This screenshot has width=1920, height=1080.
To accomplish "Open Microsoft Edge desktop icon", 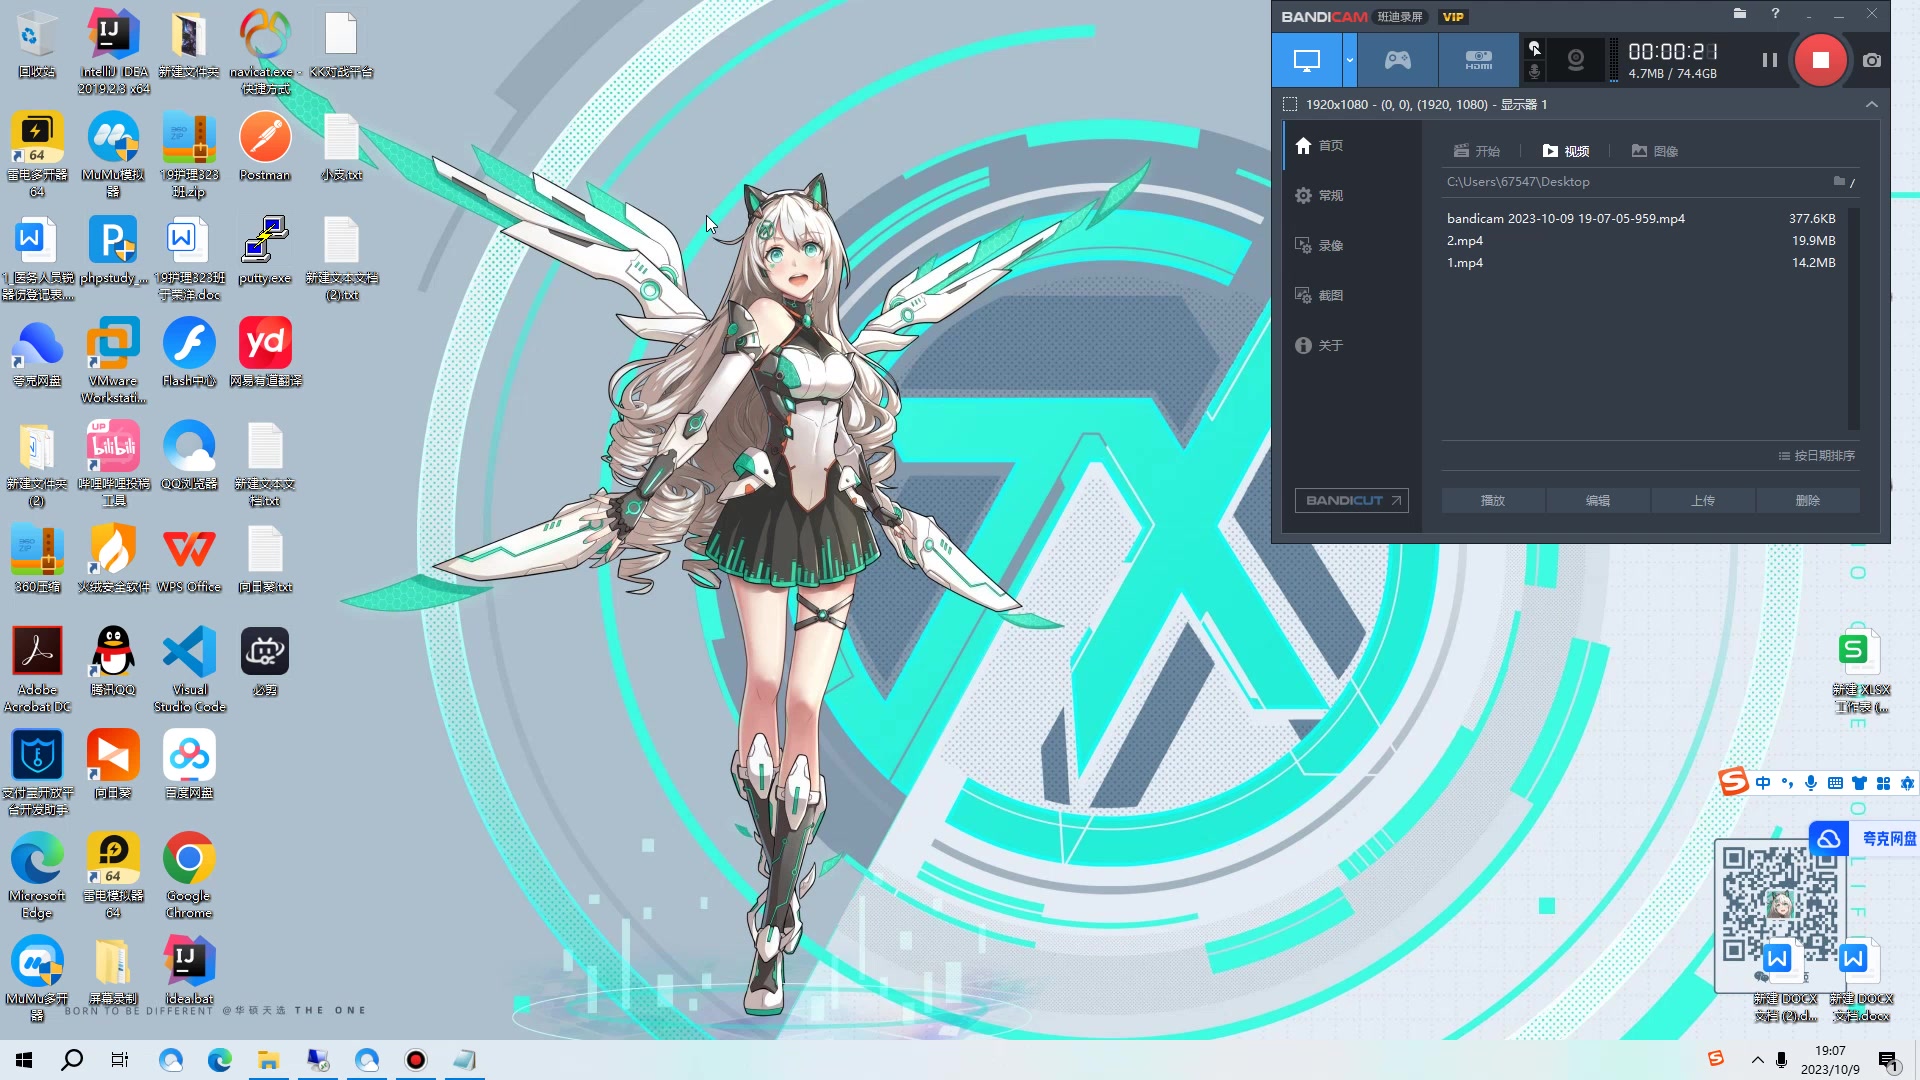I will (37, 875).
